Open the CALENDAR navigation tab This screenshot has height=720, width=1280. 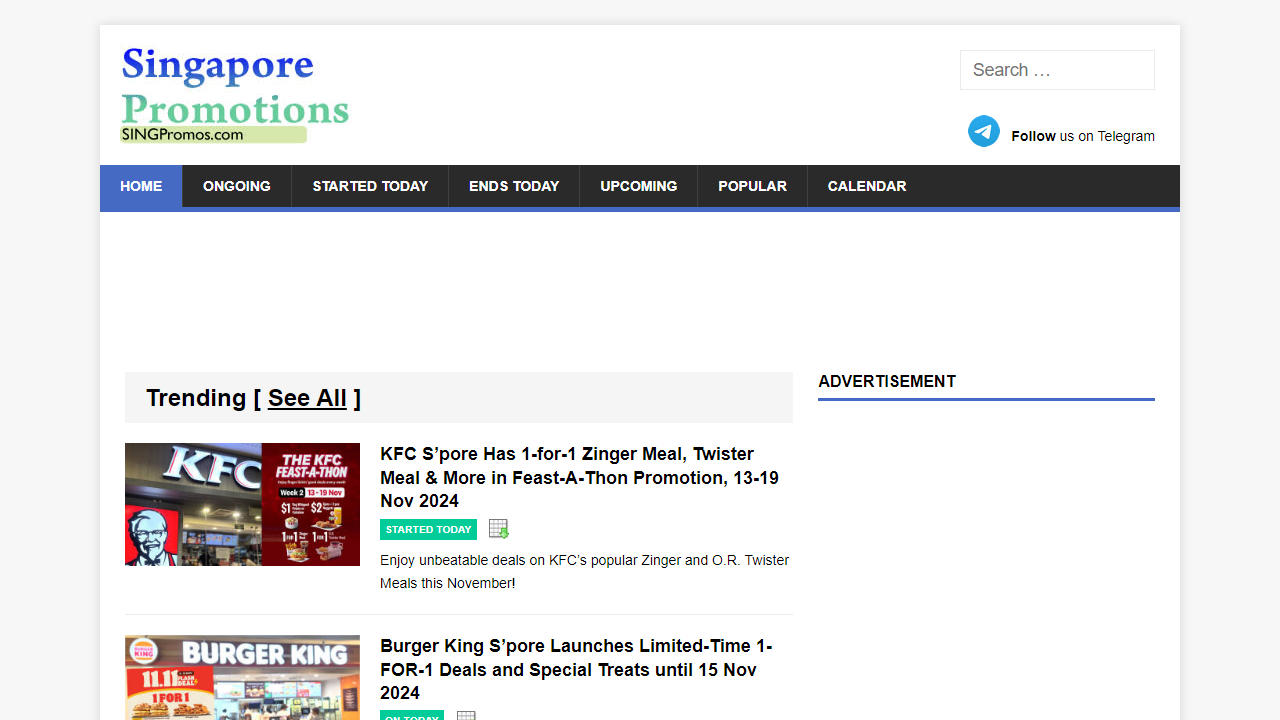[x=867, y=186]
